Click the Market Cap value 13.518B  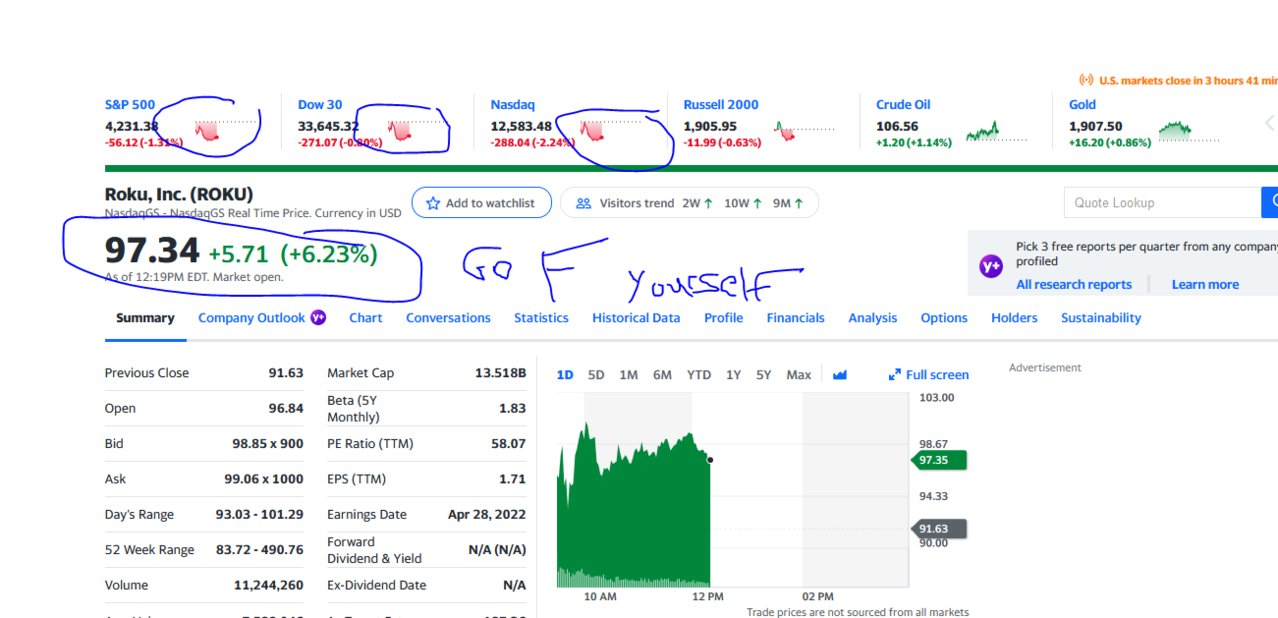click(x=500, y=373)
